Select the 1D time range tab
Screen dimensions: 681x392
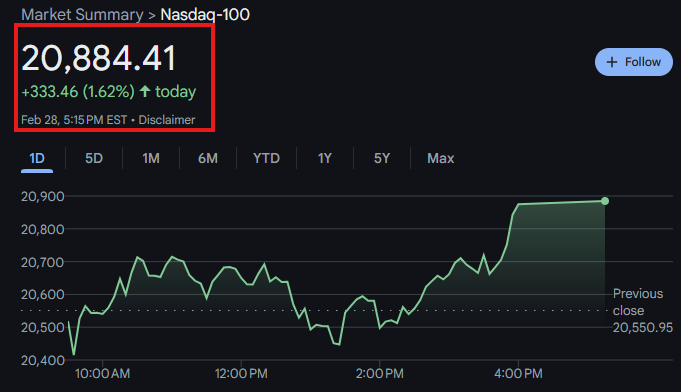(x=37, y=158)
